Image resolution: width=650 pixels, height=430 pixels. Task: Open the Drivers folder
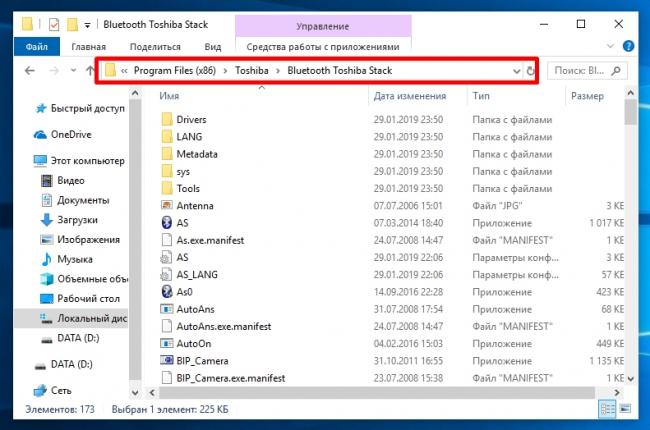coord(192,120)
